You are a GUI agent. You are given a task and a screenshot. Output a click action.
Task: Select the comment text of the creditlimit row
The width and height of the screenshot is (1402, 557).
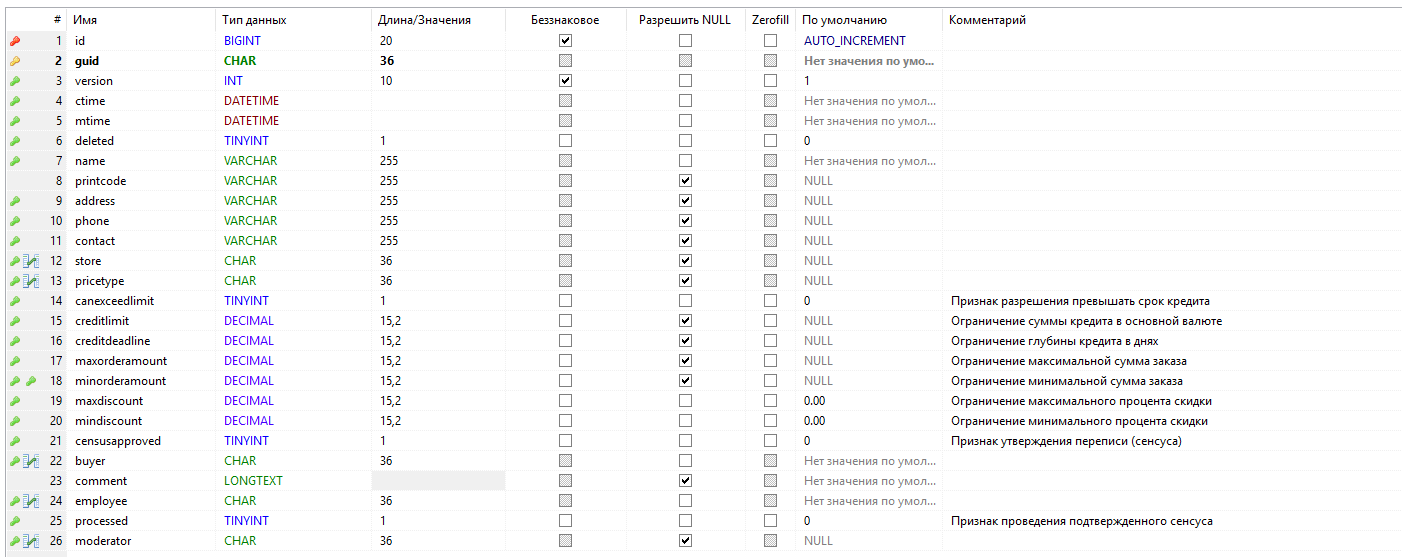(x=1086, y=321)
